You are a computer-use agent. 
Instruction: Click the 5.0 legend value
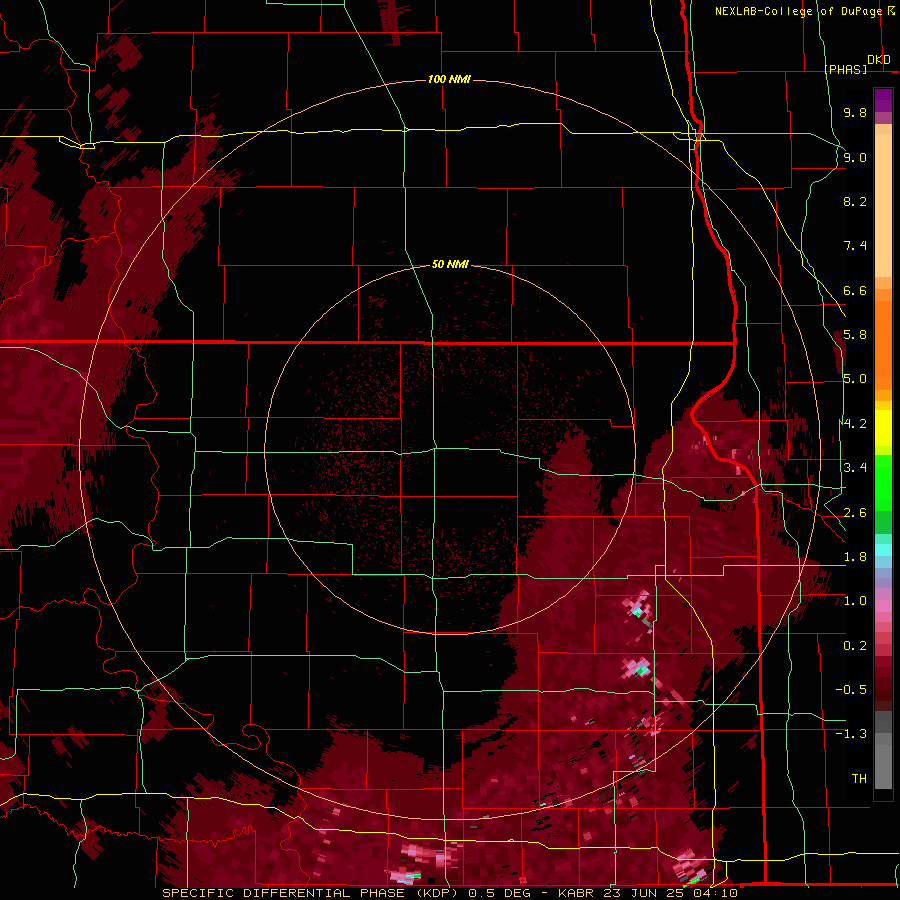point(855,379)
